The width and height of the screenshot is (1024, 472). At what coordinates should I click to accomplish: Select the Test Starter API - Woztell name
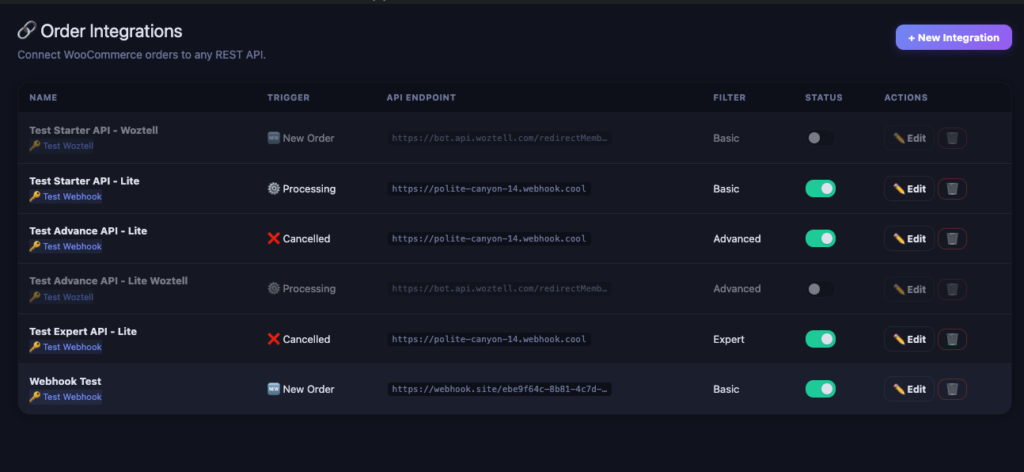point(93,131)
